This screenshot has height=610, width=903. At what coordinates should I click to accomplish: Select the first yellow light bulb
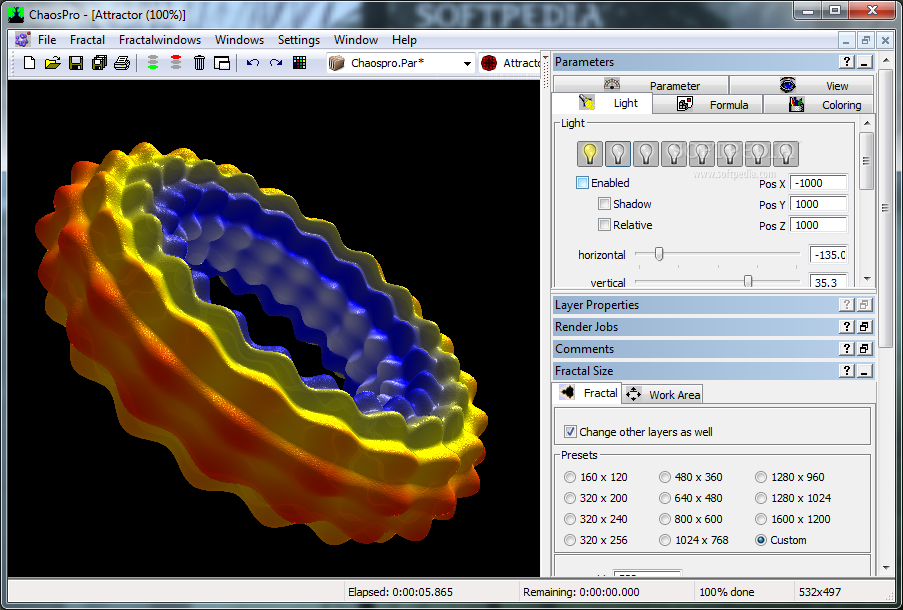click(x=590, y=154)
